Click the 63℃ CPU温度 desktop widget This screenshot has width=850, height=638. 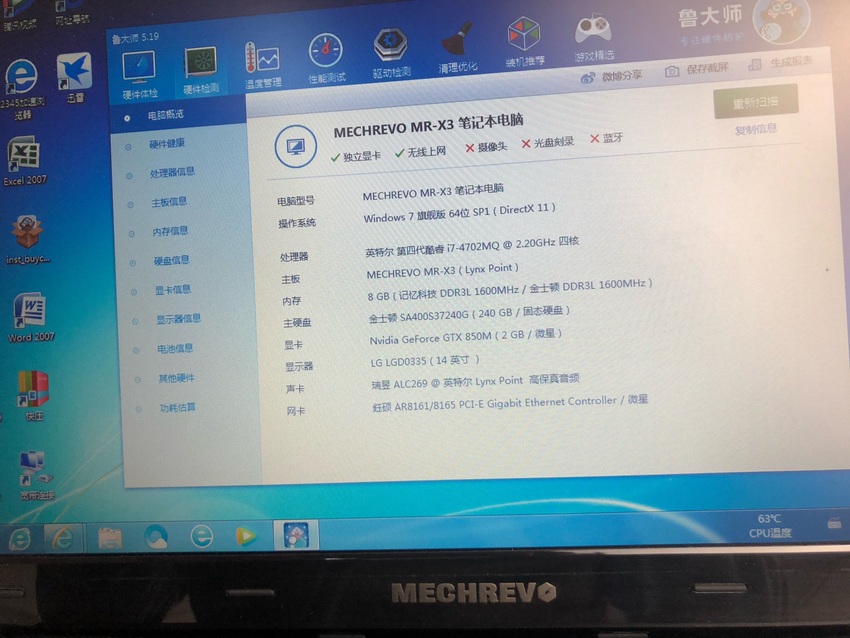[x=770, y=525]
